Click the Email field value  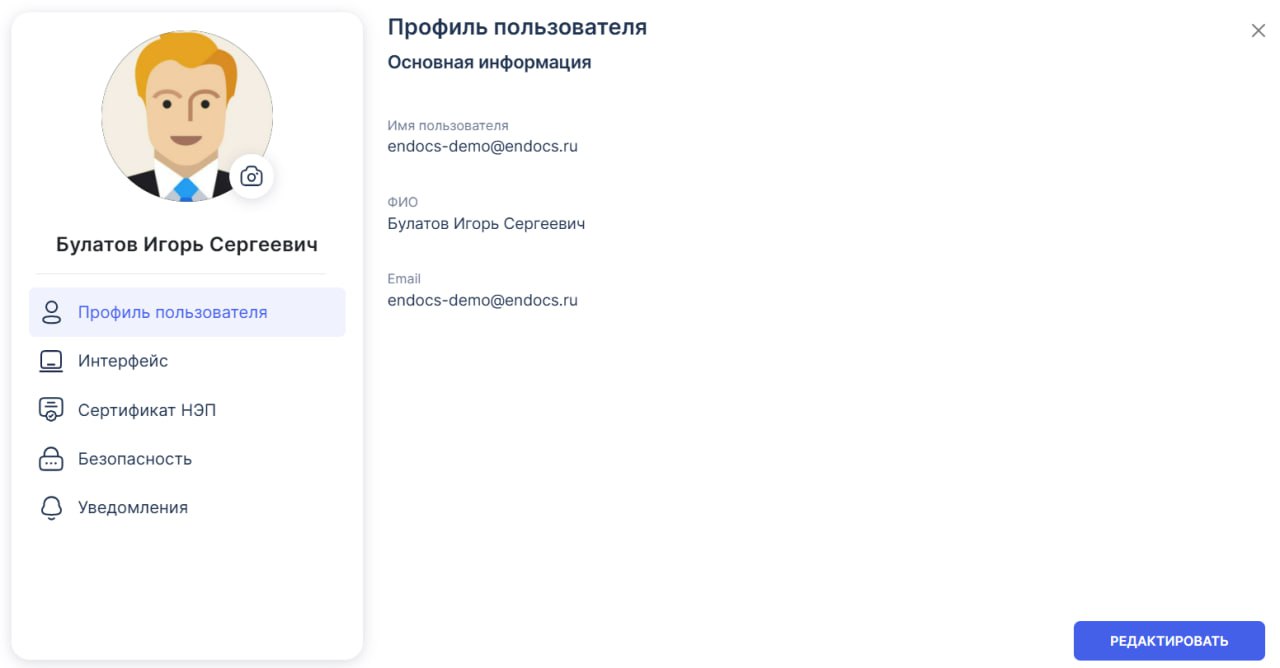(482, 300)
